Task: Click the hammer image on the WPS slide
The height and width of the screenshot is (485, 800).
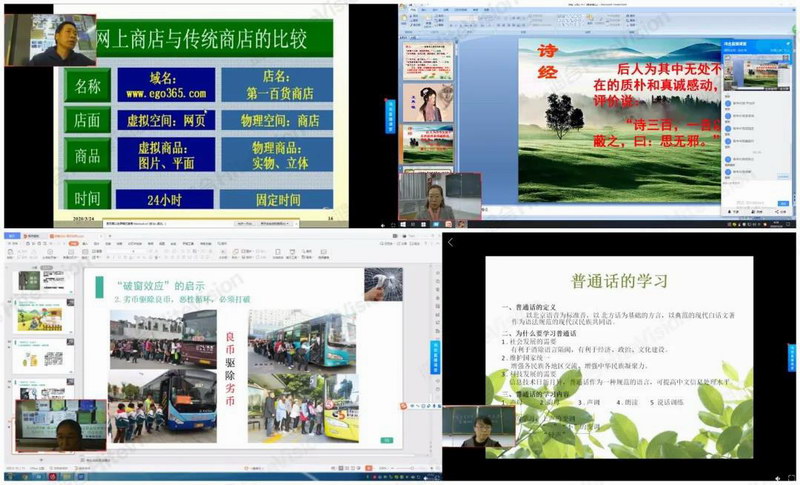Action: (x=383, y=284)
